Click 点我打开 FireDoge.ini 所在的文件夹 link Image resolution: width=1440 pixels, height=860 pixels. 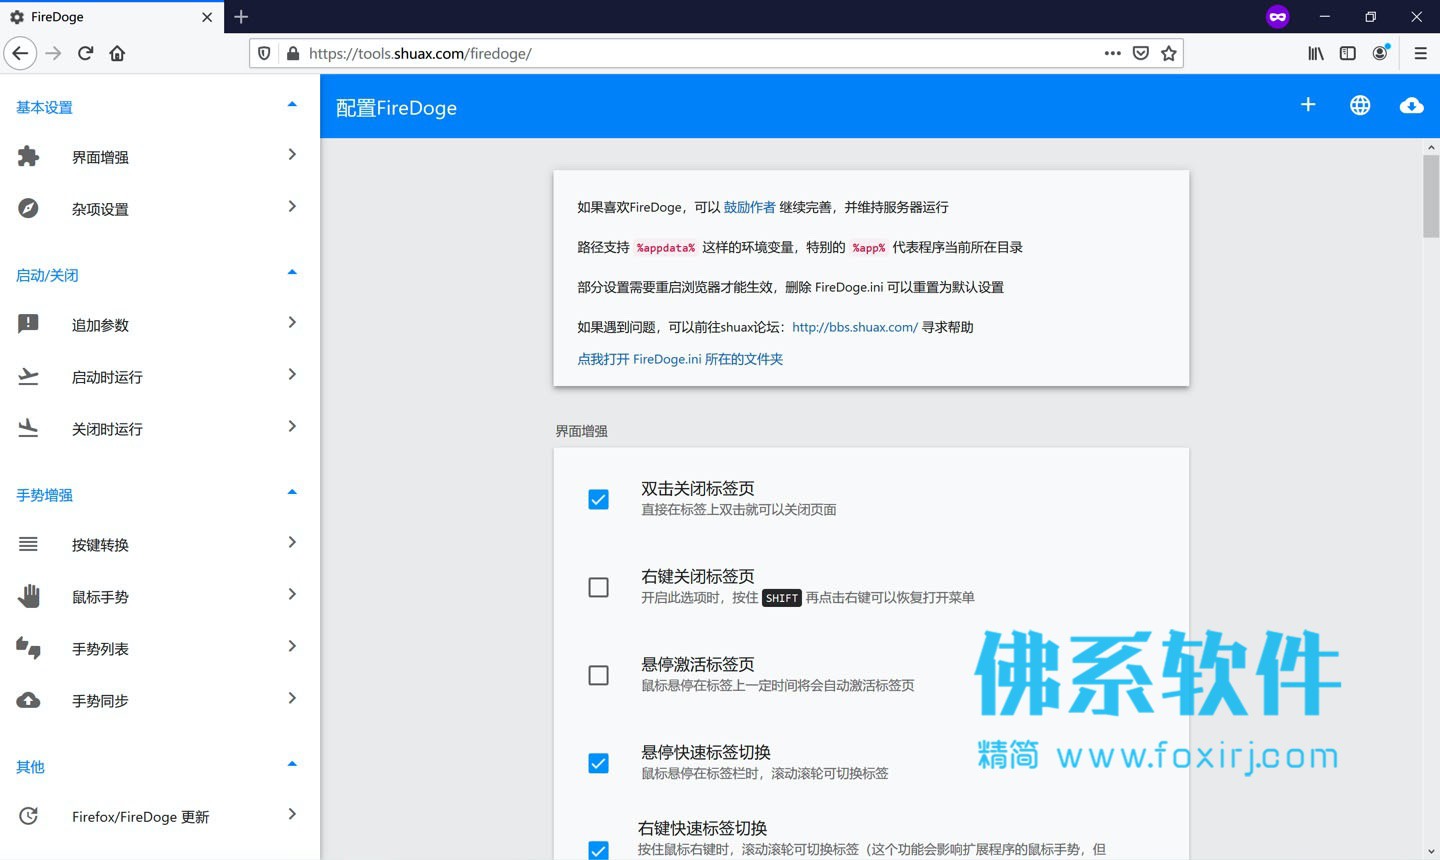(680, 359)
